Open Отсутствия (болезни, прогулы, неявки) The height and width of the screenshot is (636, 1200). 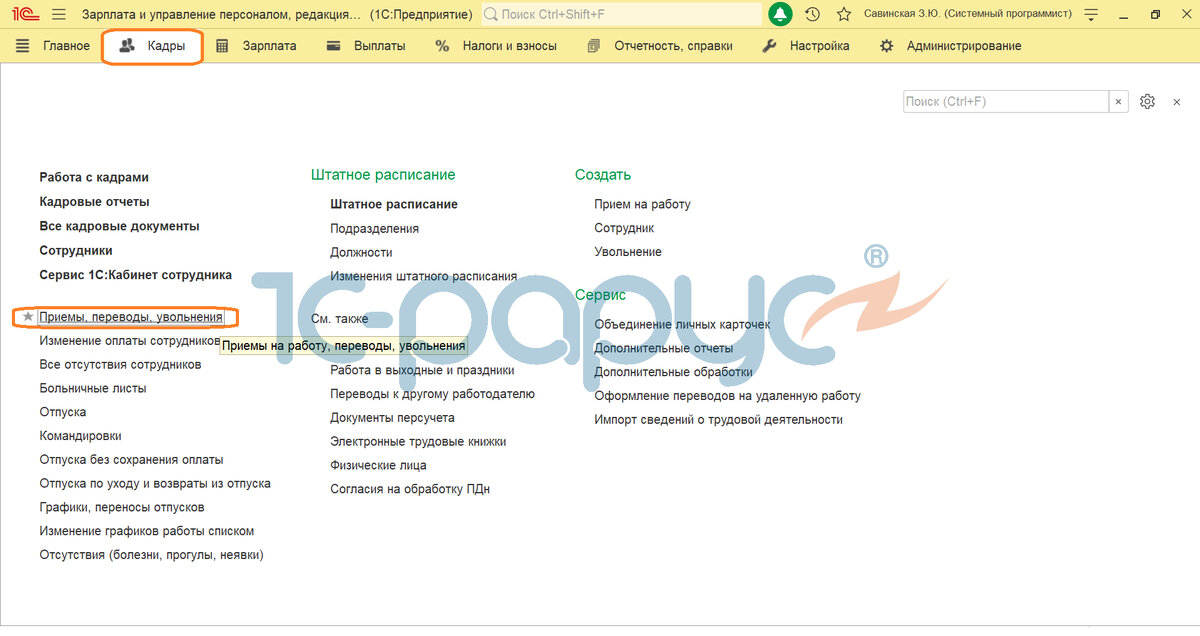click(151, 555)
